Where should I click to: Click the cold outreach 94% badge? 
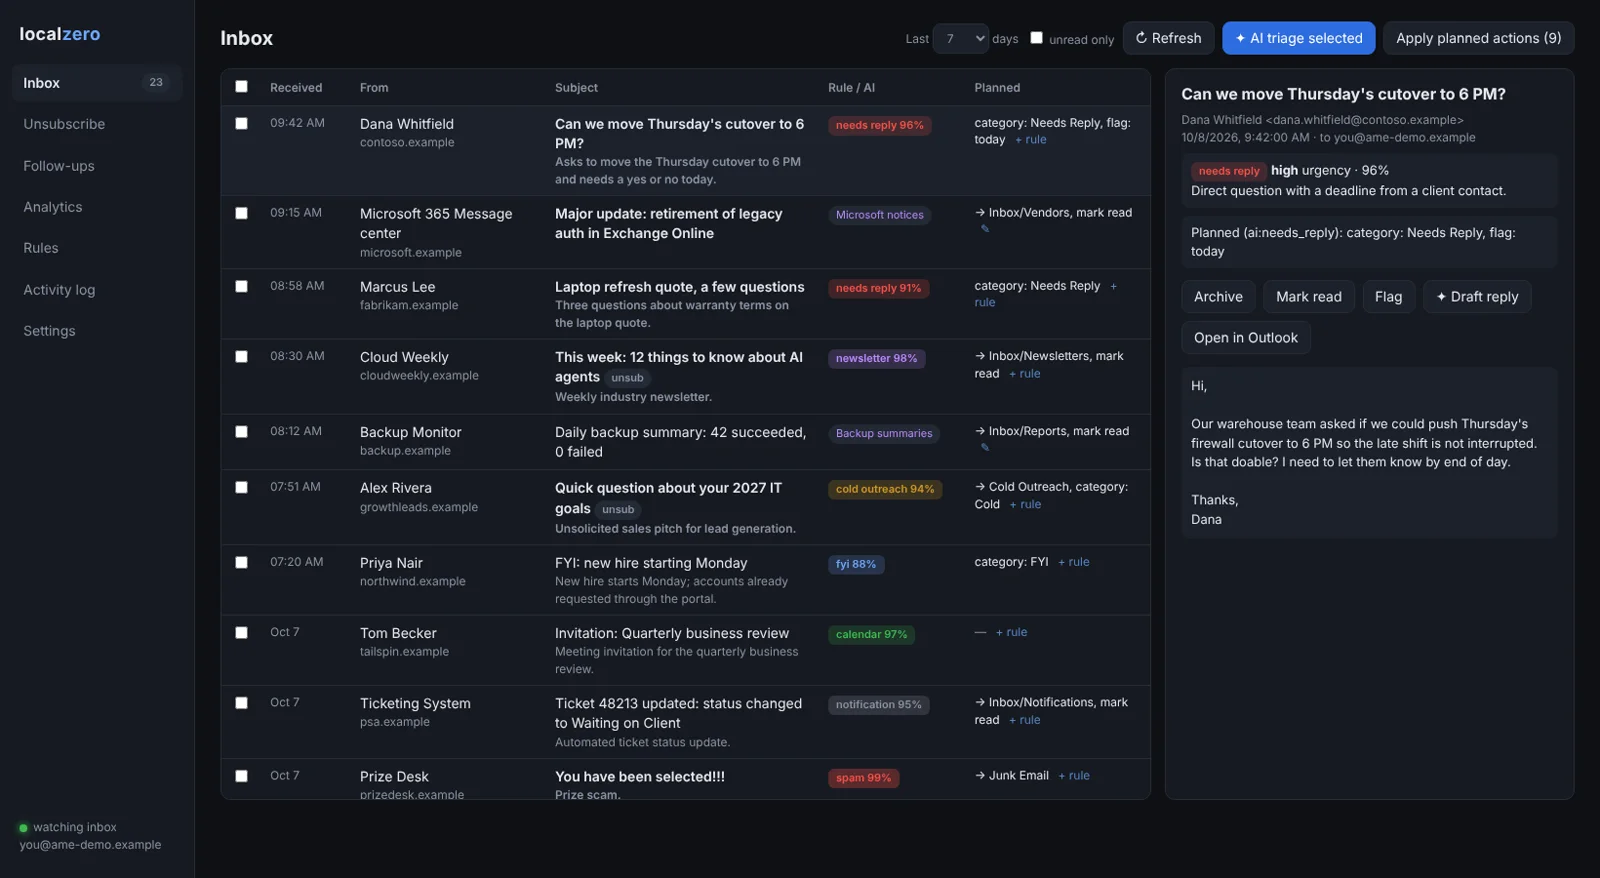click(885, 490)
